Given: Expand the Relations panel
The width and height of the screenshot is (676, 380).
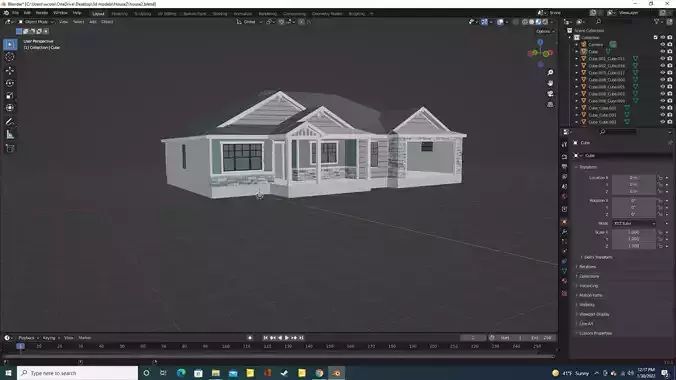Looking at the screenshot, I should click(x=586, y=267).
